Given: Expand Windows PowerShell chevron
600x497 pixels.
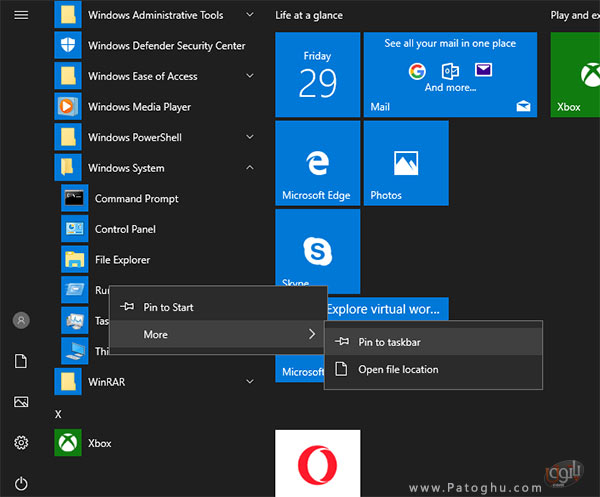Looking at the screenshot, I should pos(250,137).
